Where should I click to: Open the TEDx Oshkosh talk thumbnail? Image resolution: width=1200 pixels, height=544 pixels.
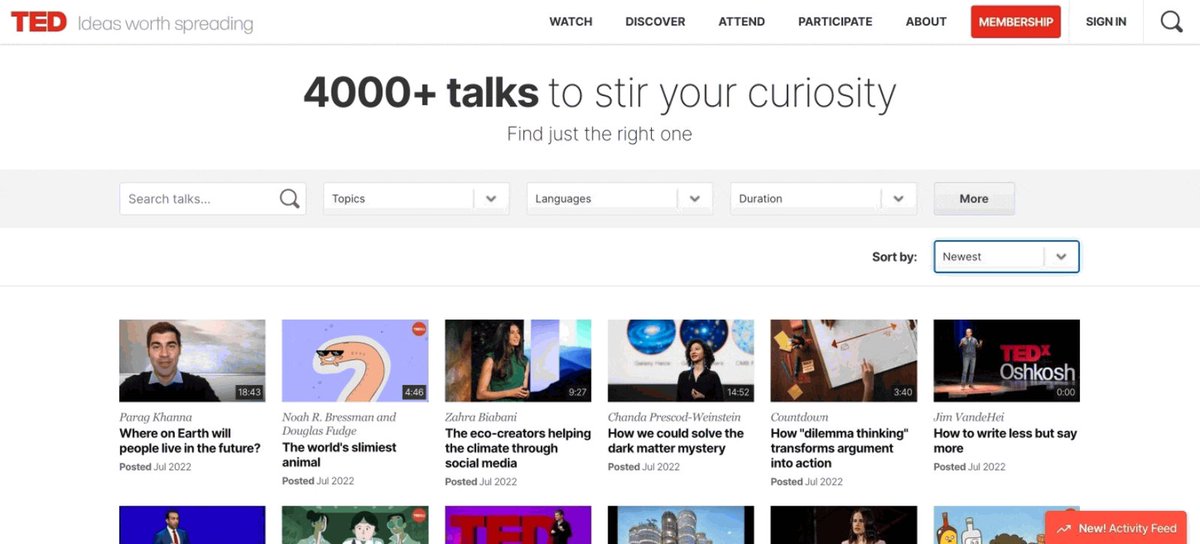coord(1007,361)
